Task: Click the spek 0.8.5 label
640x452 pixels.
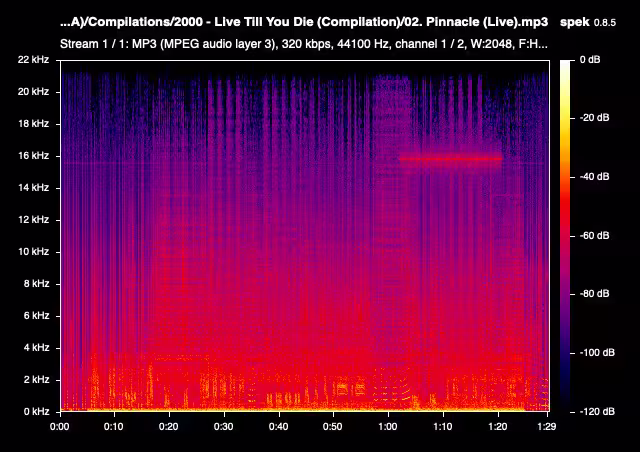Action: tap(588, 22)
